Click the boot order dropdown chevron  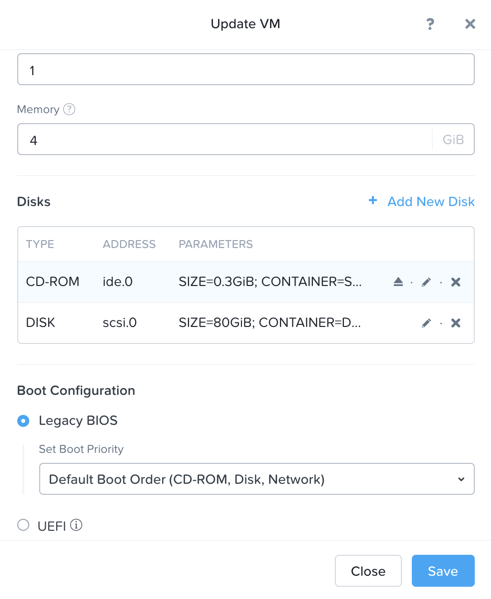pyautogui.click(x=461, y=479)
